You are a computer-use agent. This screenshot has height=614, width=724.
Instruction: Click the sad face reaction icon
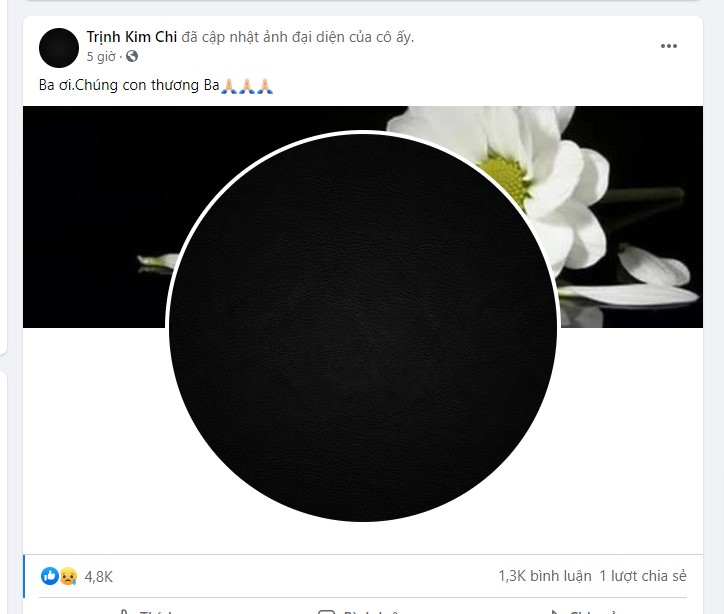pyautogui.click(x=68, y=576)
